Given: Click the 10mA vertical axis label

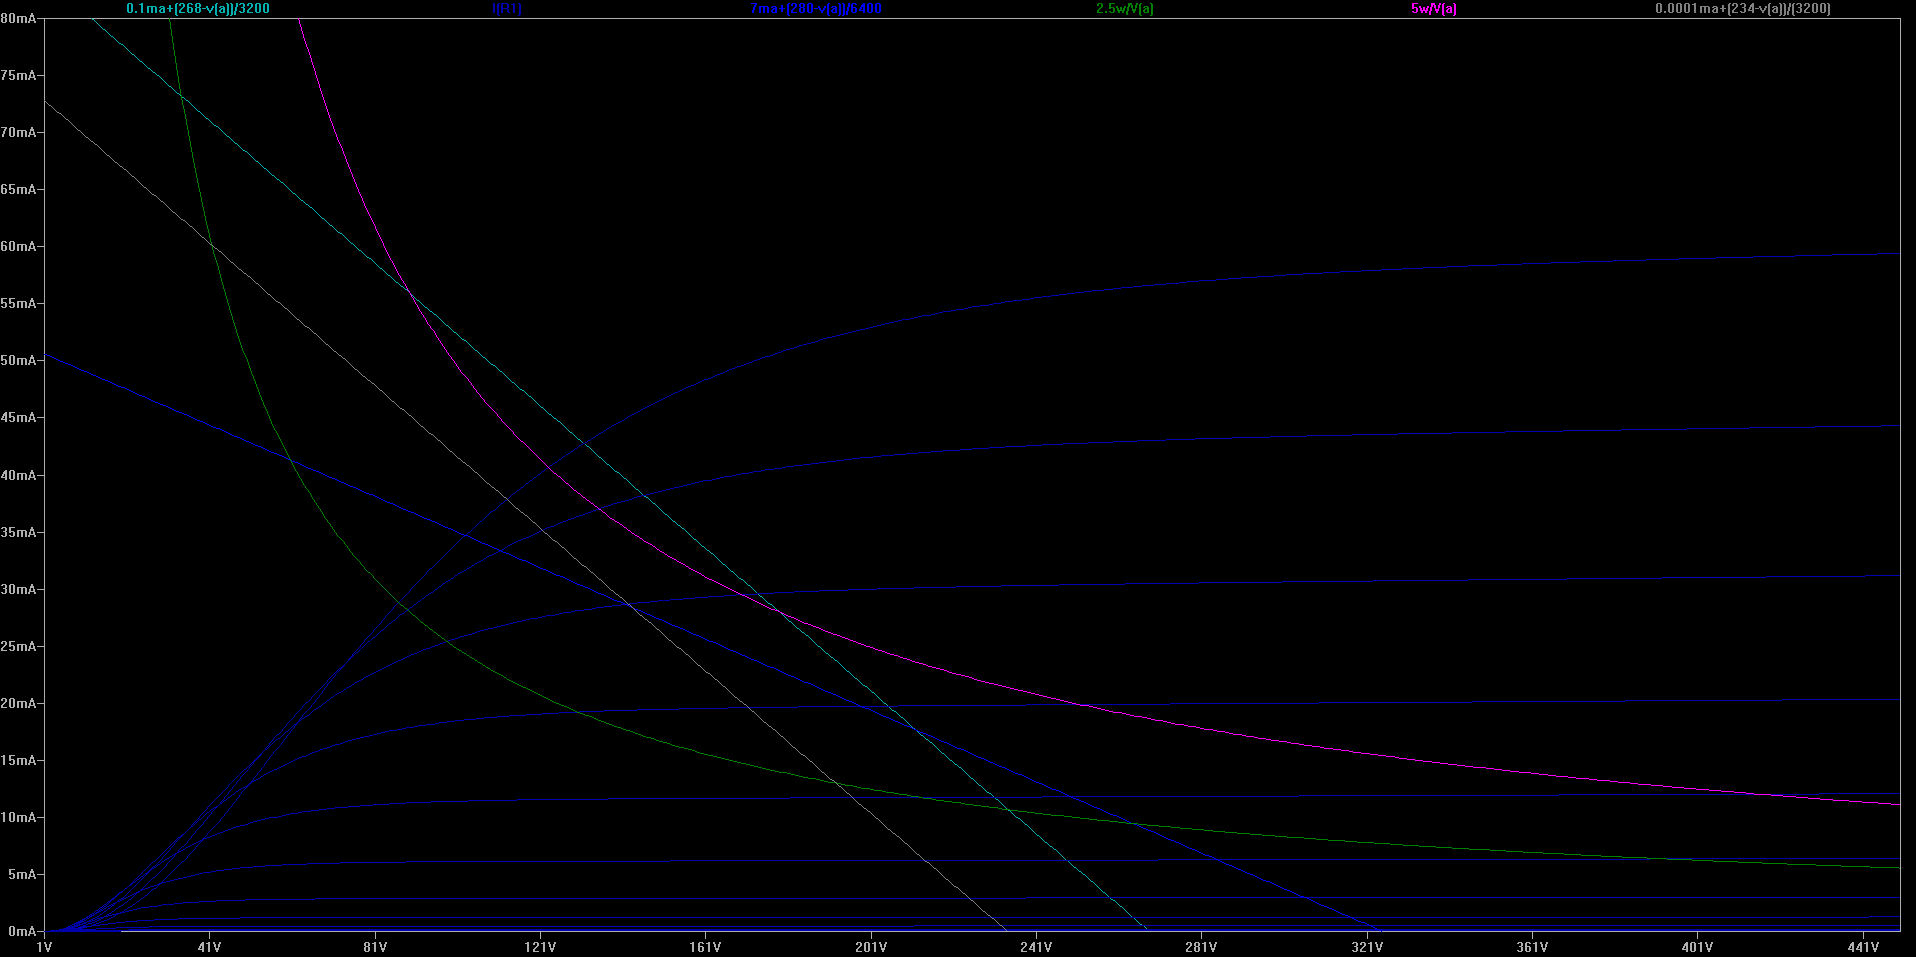Looking at the screenshot, I should pos(19,817).
